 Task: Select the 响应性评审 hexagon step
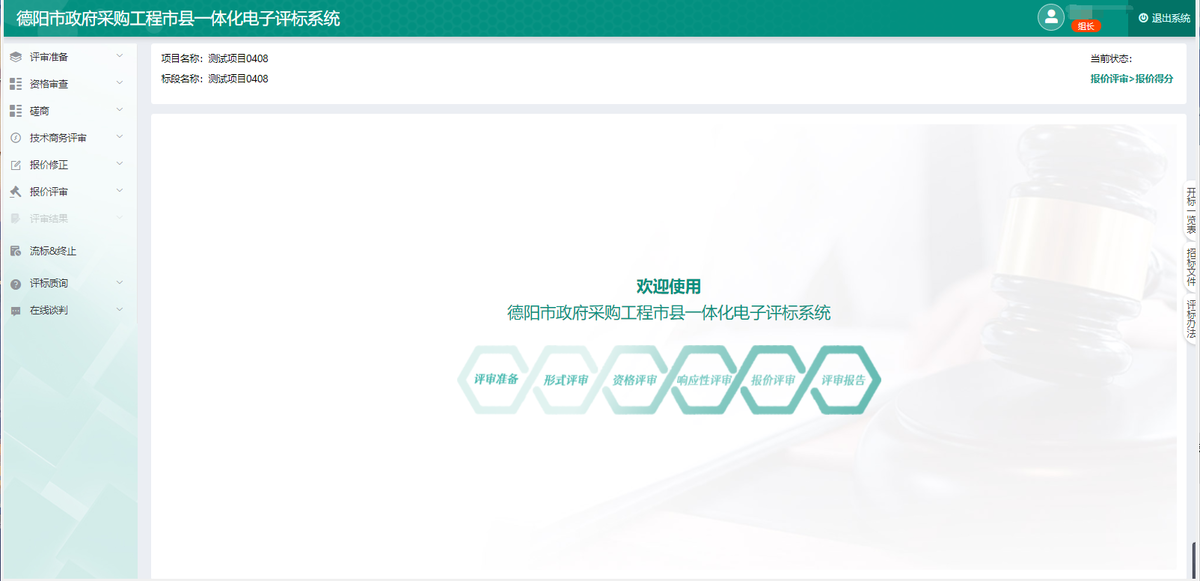[705, 380]
